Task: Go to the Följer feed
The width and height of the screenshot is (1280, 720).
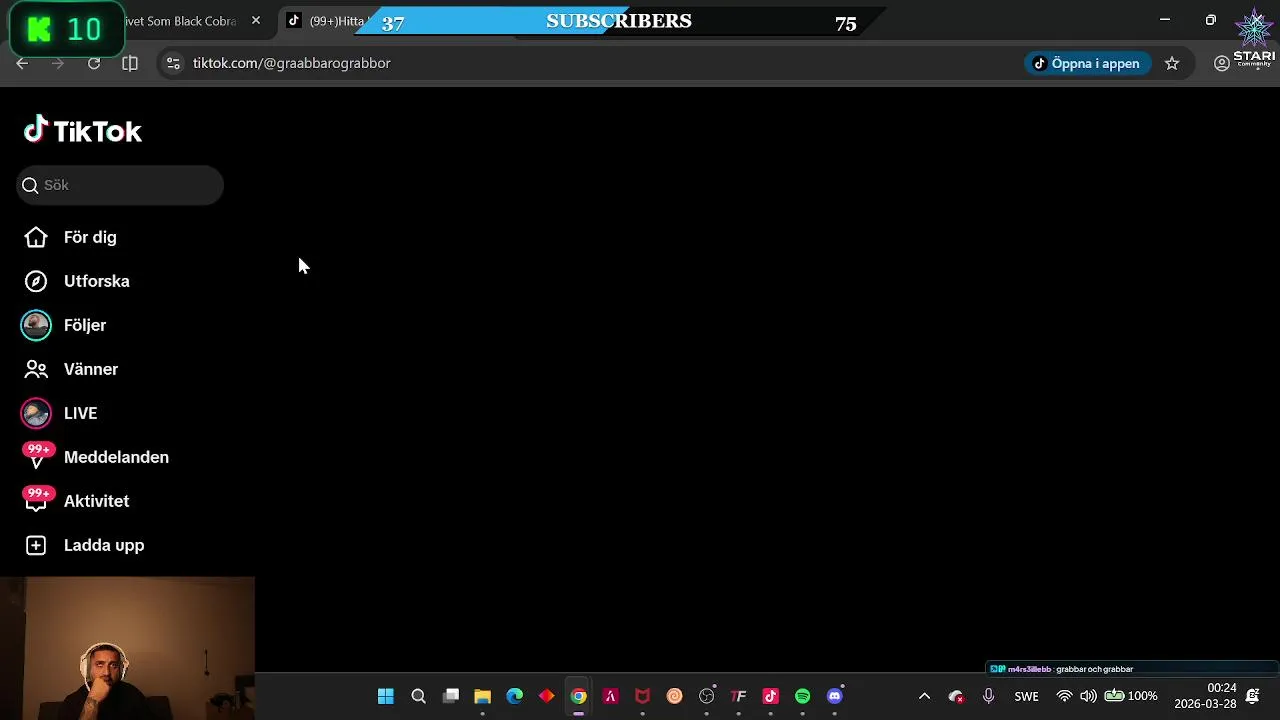Action: click(x=85, y=325)
